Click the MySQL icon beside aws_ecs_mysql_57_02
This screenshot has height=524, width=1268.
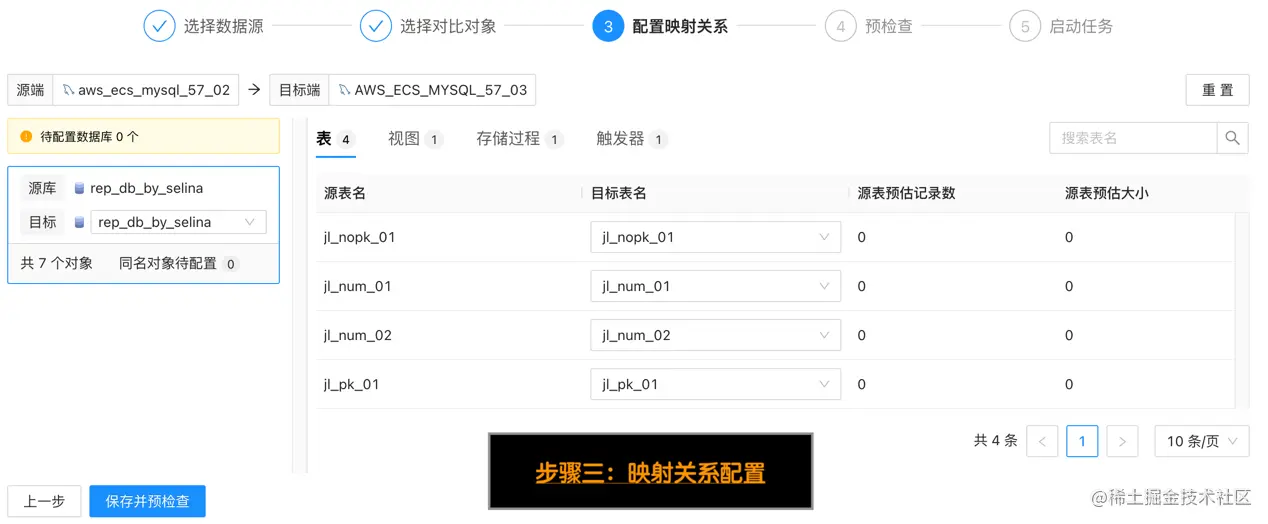click(x=68, y=90)
